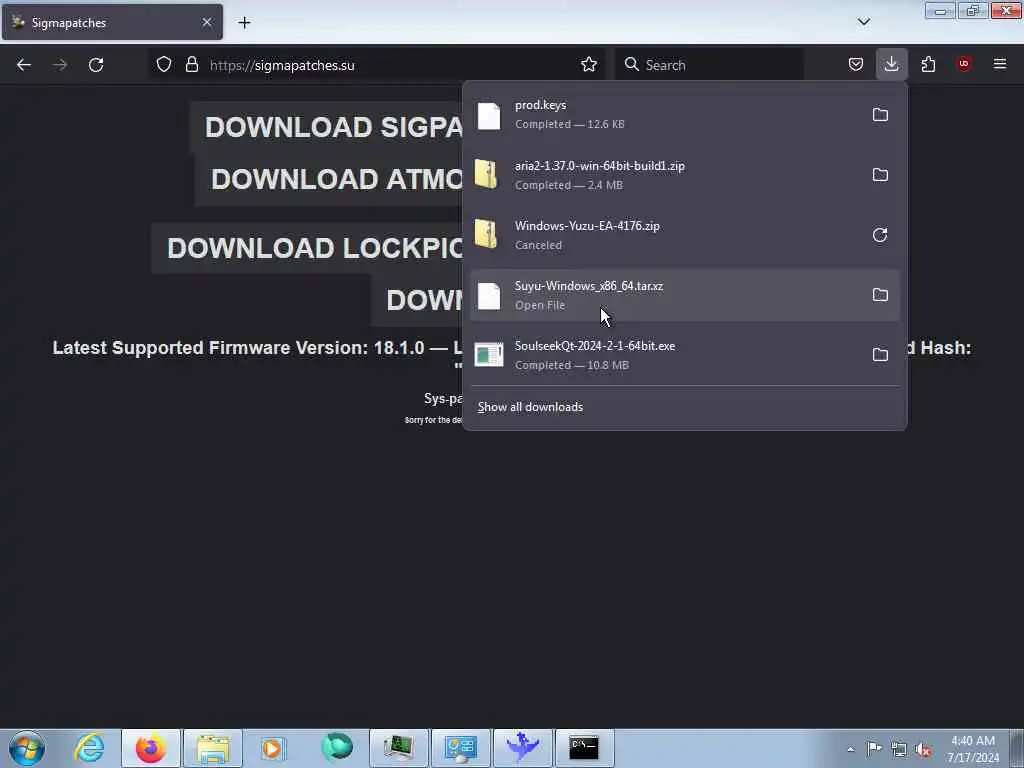Viewport: 1024px width, 768px height.
Task: Retry the Windows-Yuzu-EA-4176.zip download
Action: [880, 235]
